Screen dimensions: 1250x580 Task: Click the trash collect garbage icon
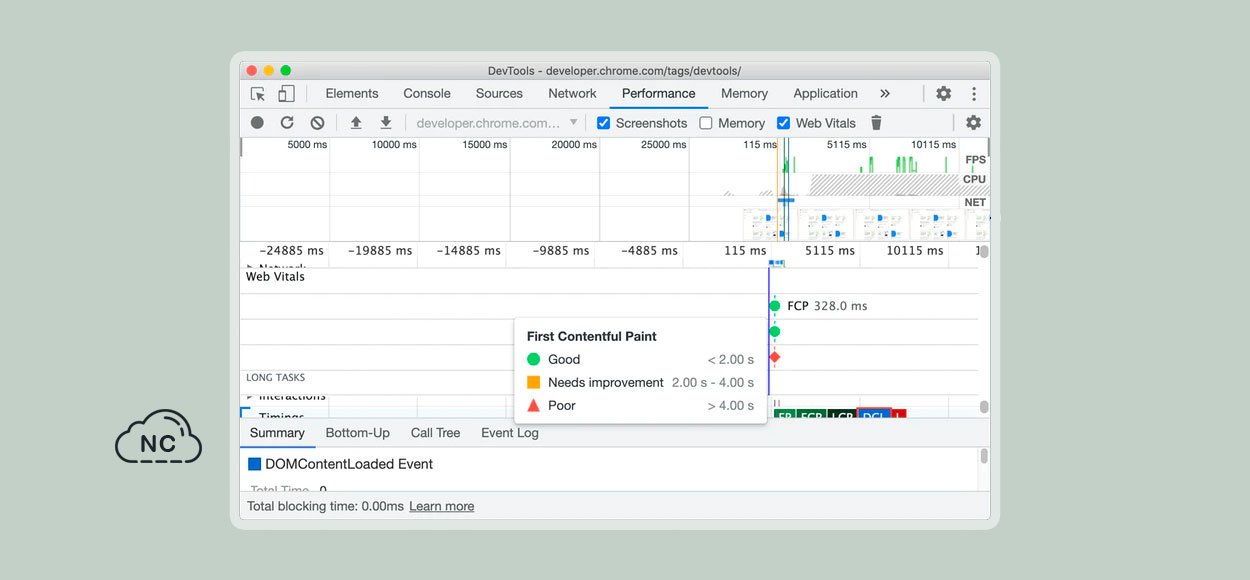click(x=876, y=123)
